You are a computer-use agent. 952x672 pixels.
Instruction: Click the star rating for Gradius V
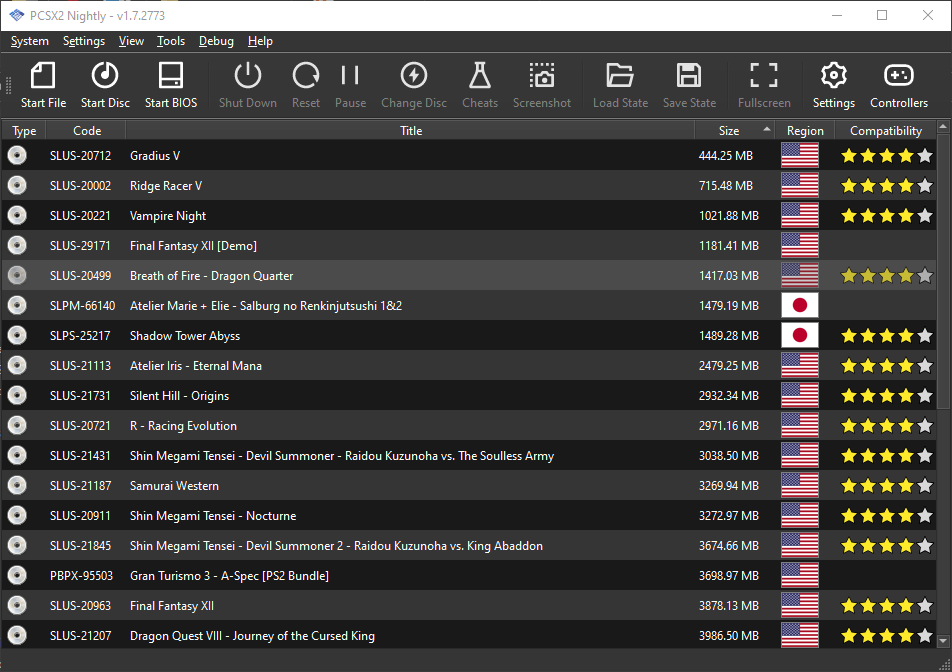pos(885,156)
